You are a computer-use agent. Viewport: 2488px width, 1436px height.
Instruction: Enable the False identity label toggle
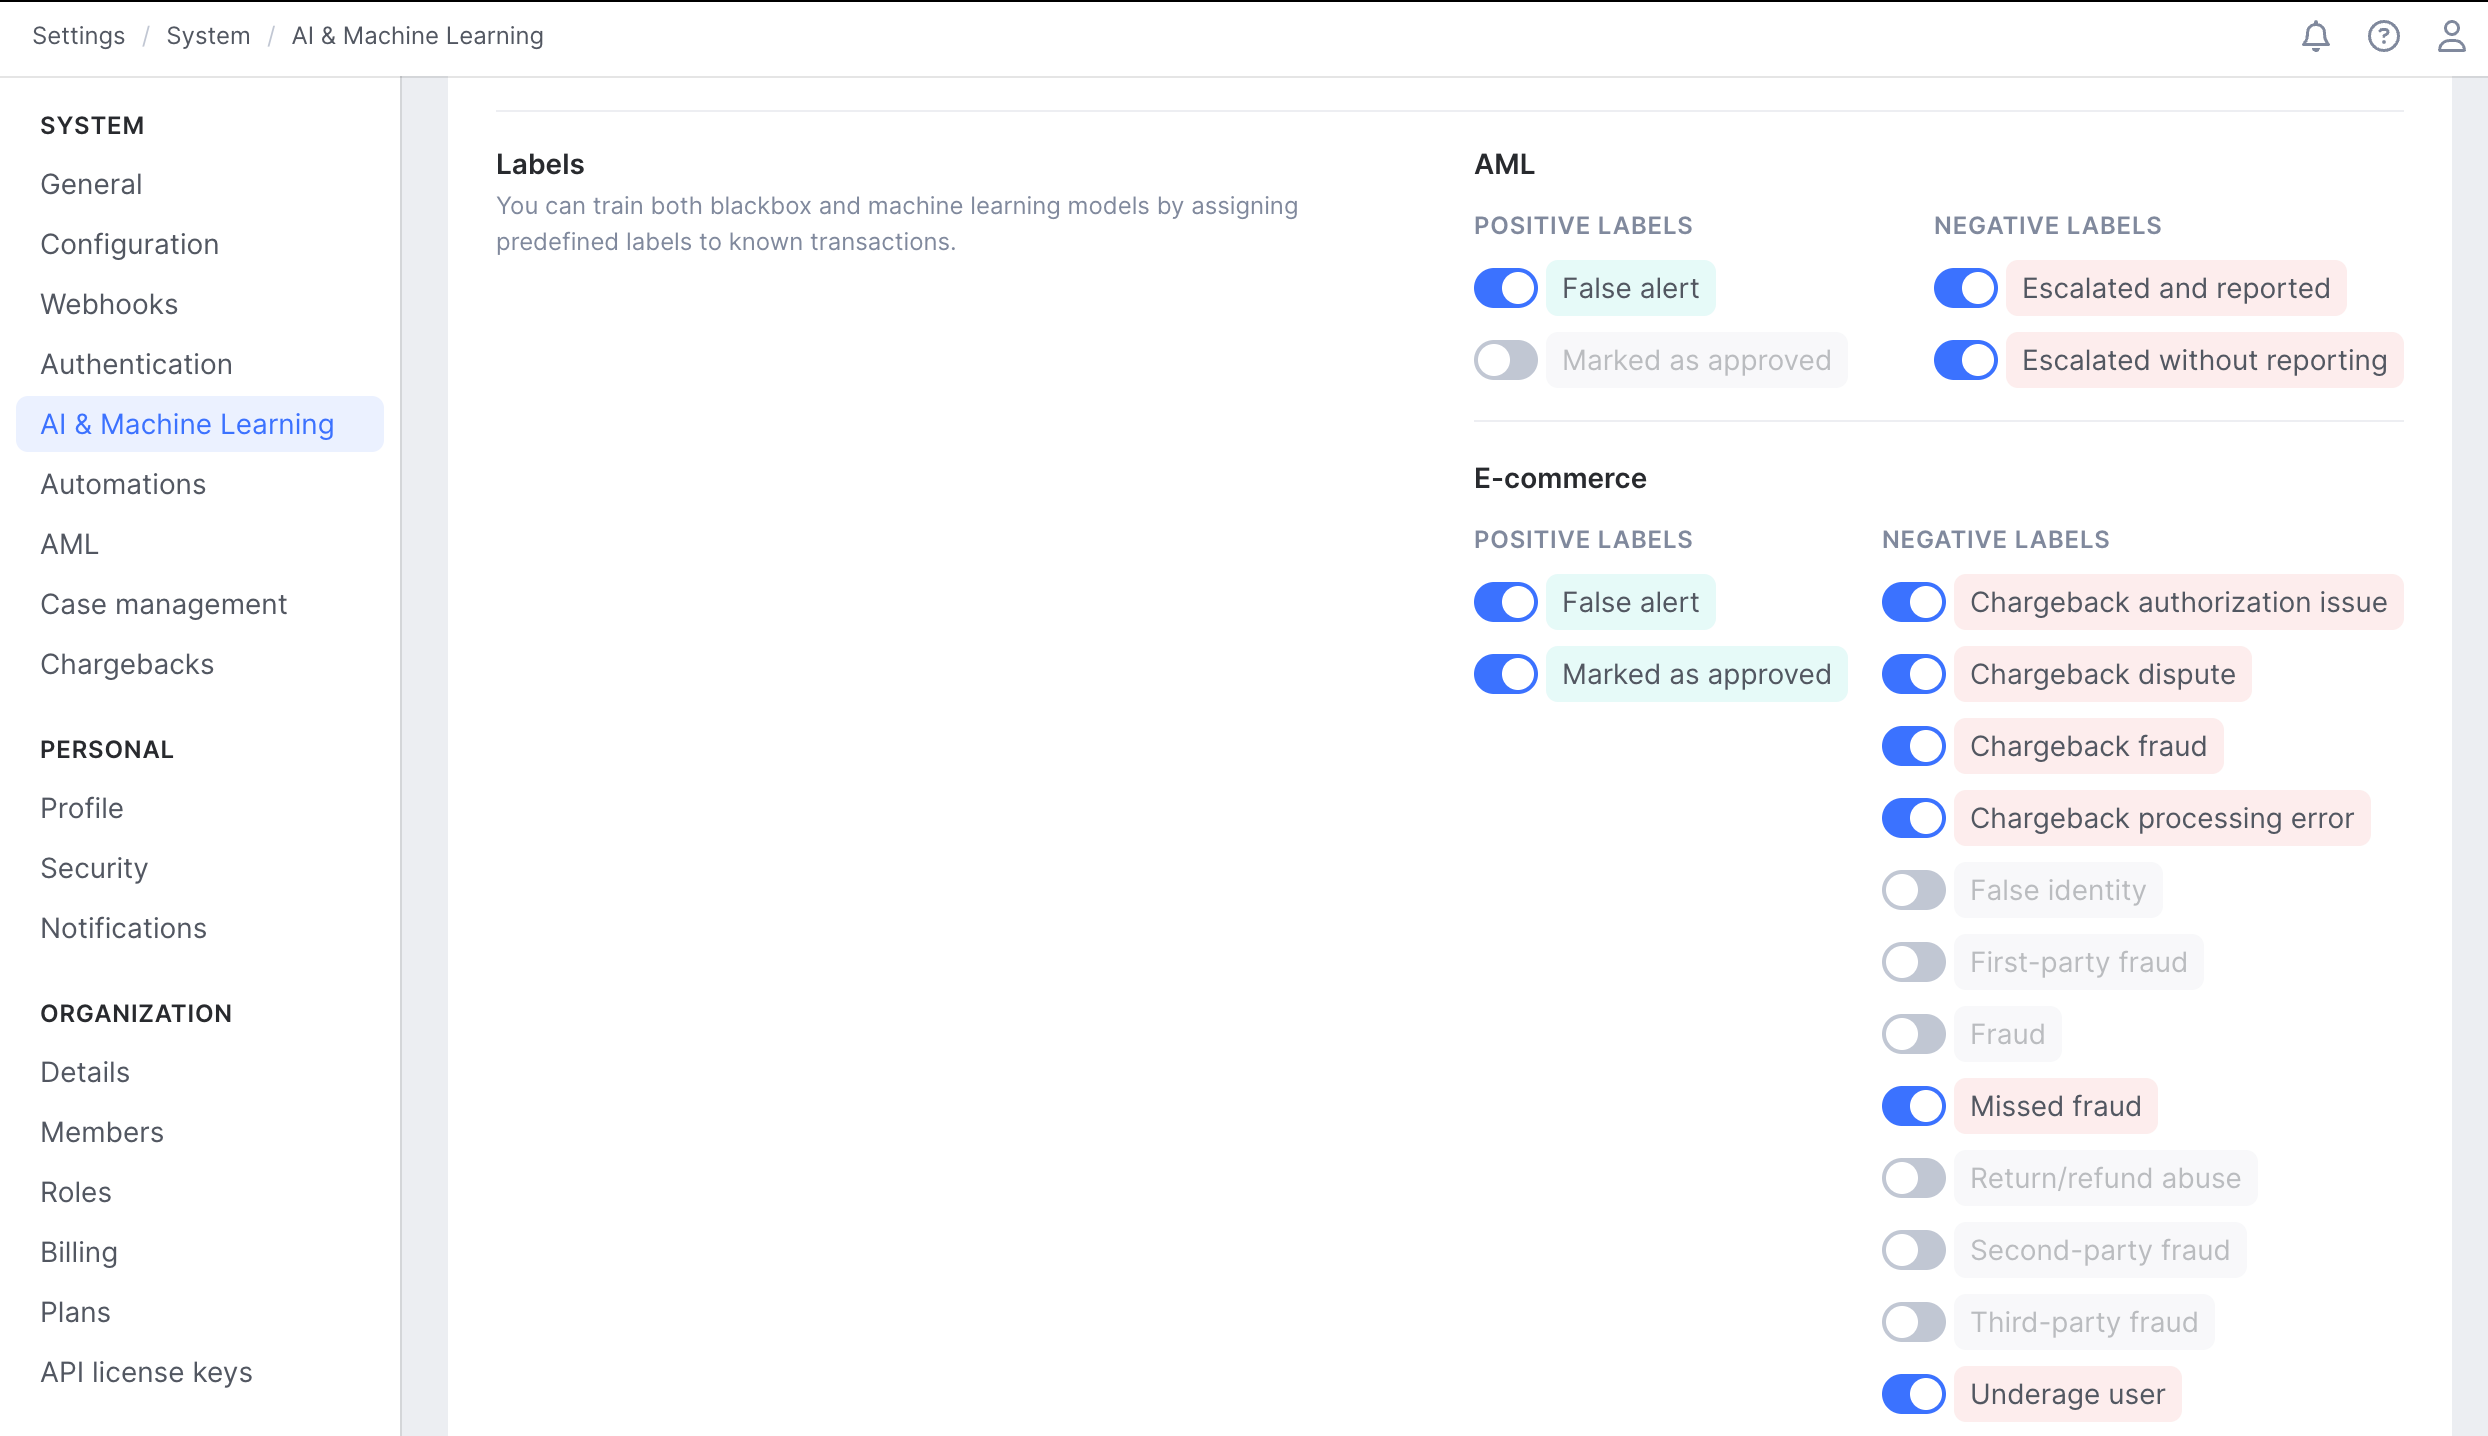pyautogui.click(x=1913, y=890)
